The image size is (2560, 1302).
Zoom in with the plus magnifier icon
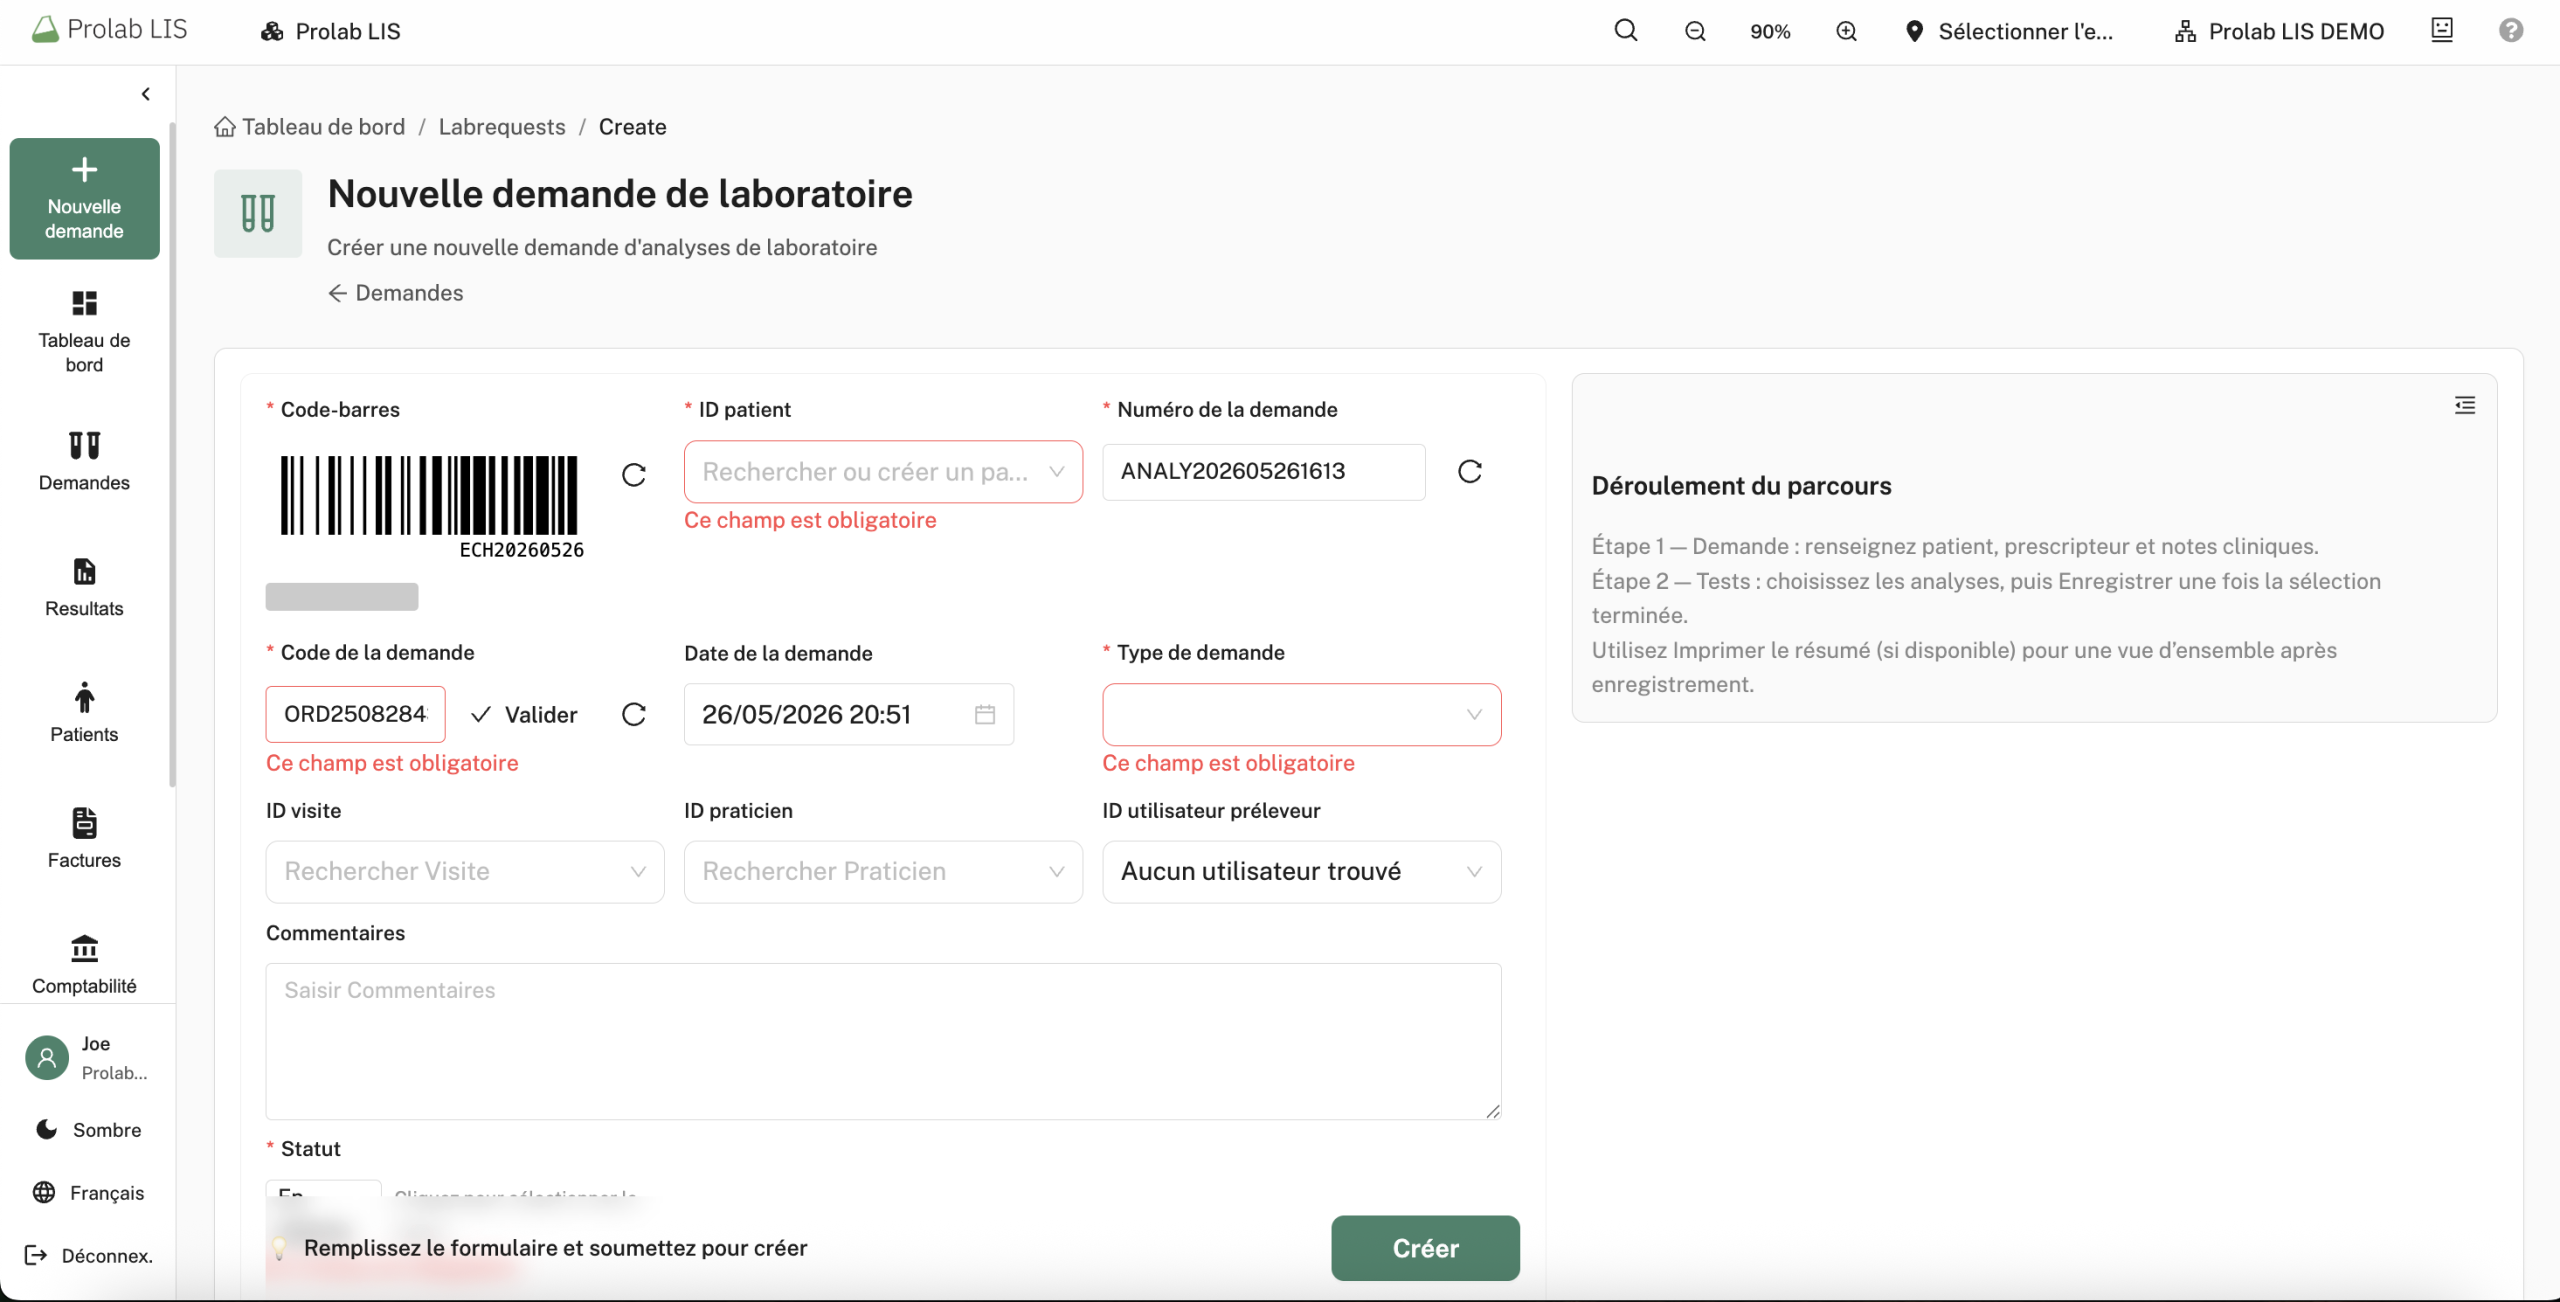1846,31
